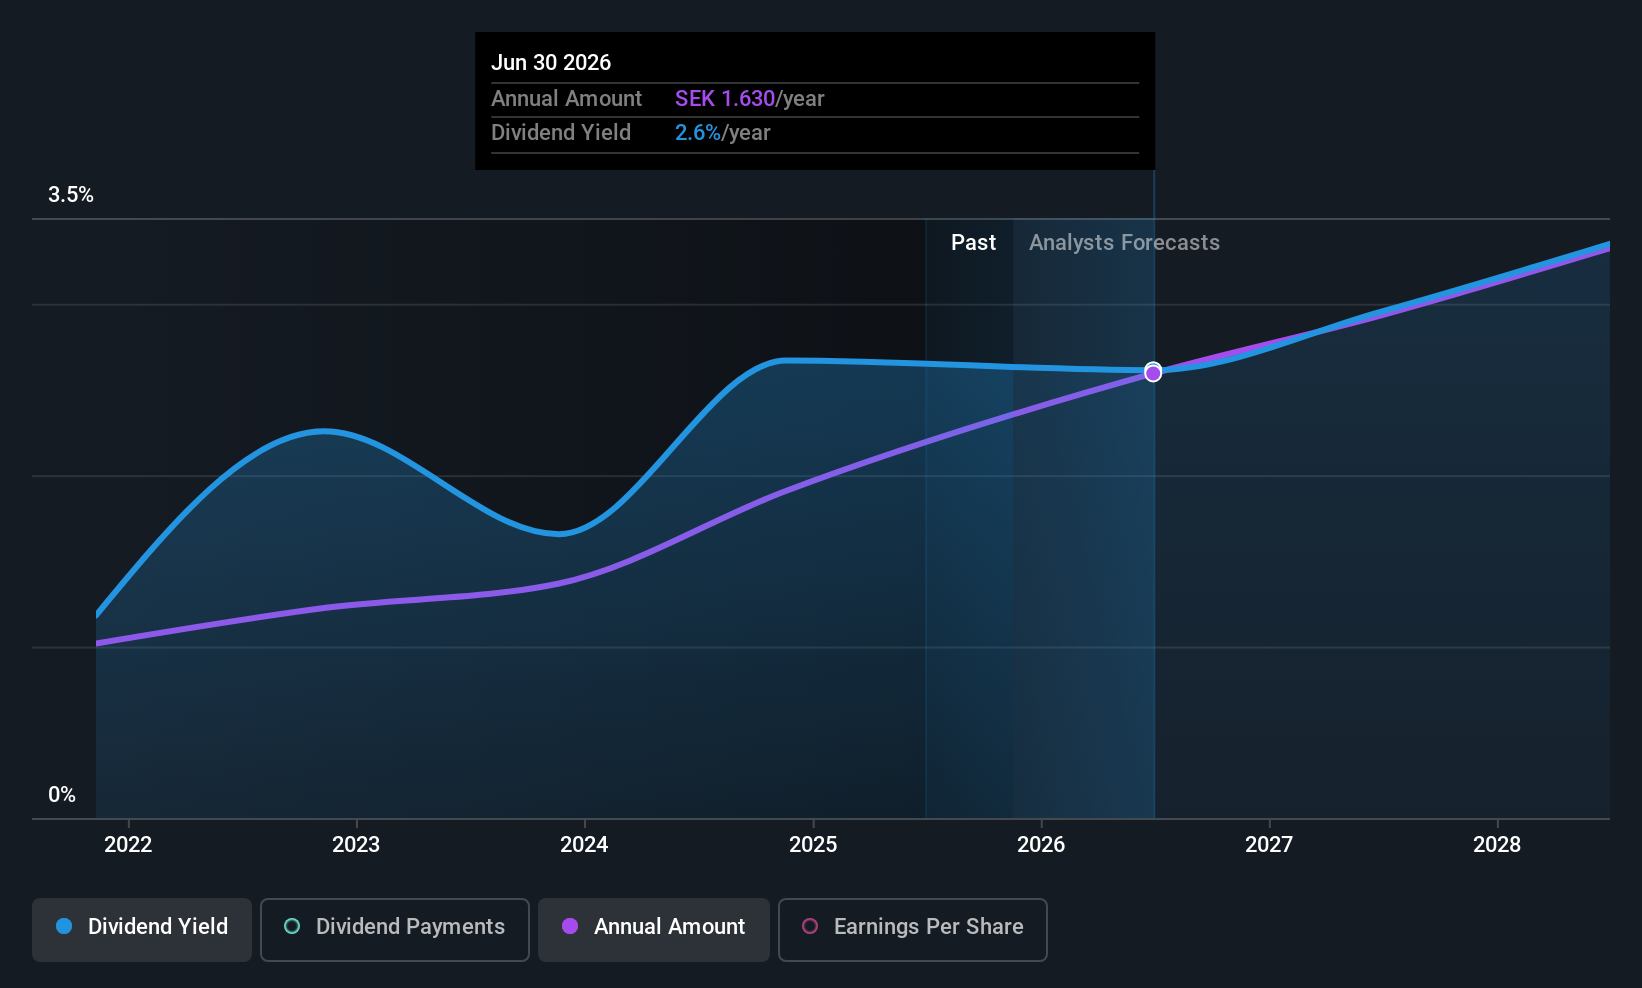This screenshot has height=988, width=1642.
Task: Select the Past section label
Action: (x=973, y=243)
